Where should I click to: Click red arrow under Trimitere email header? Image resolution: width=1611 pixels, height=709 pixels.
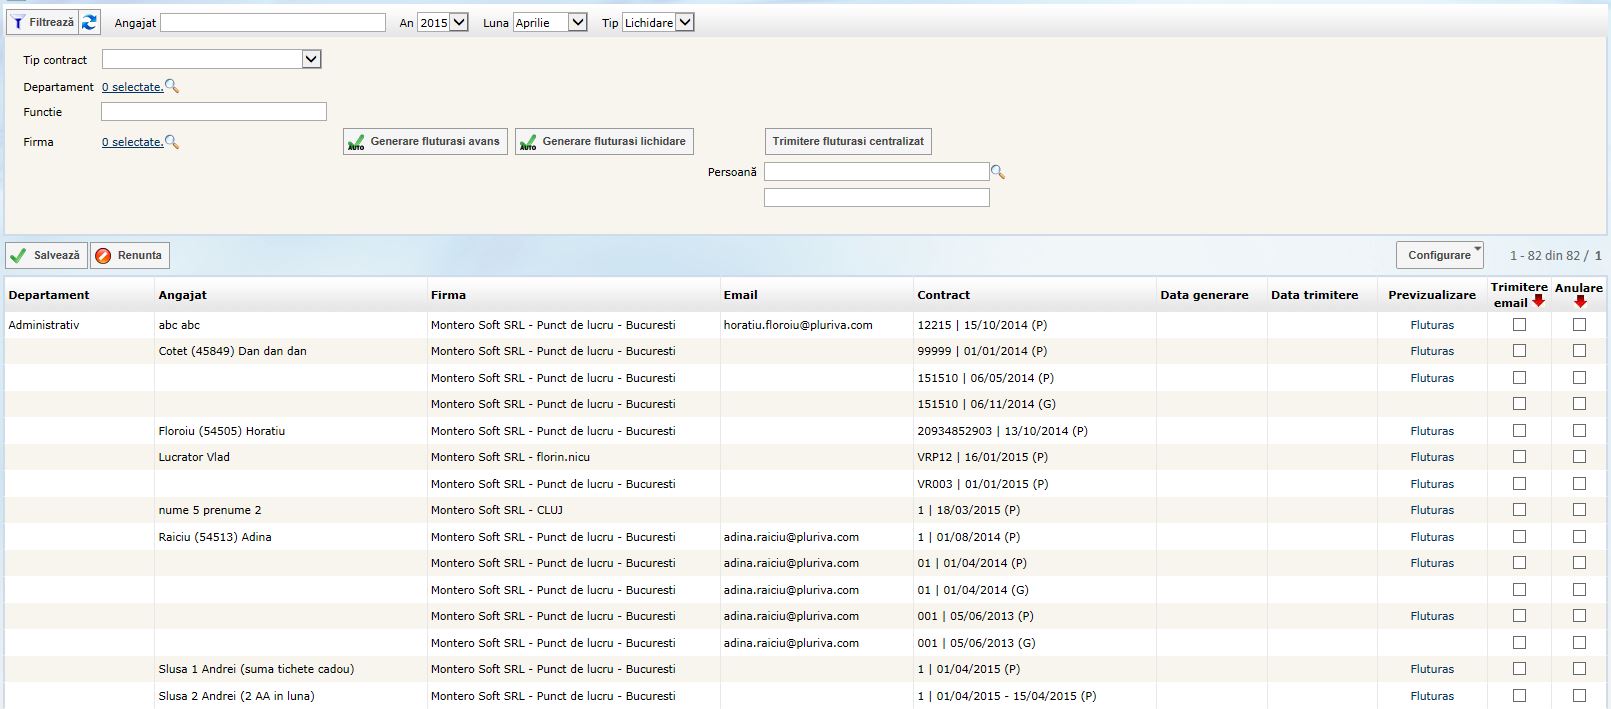(1538, 301)
